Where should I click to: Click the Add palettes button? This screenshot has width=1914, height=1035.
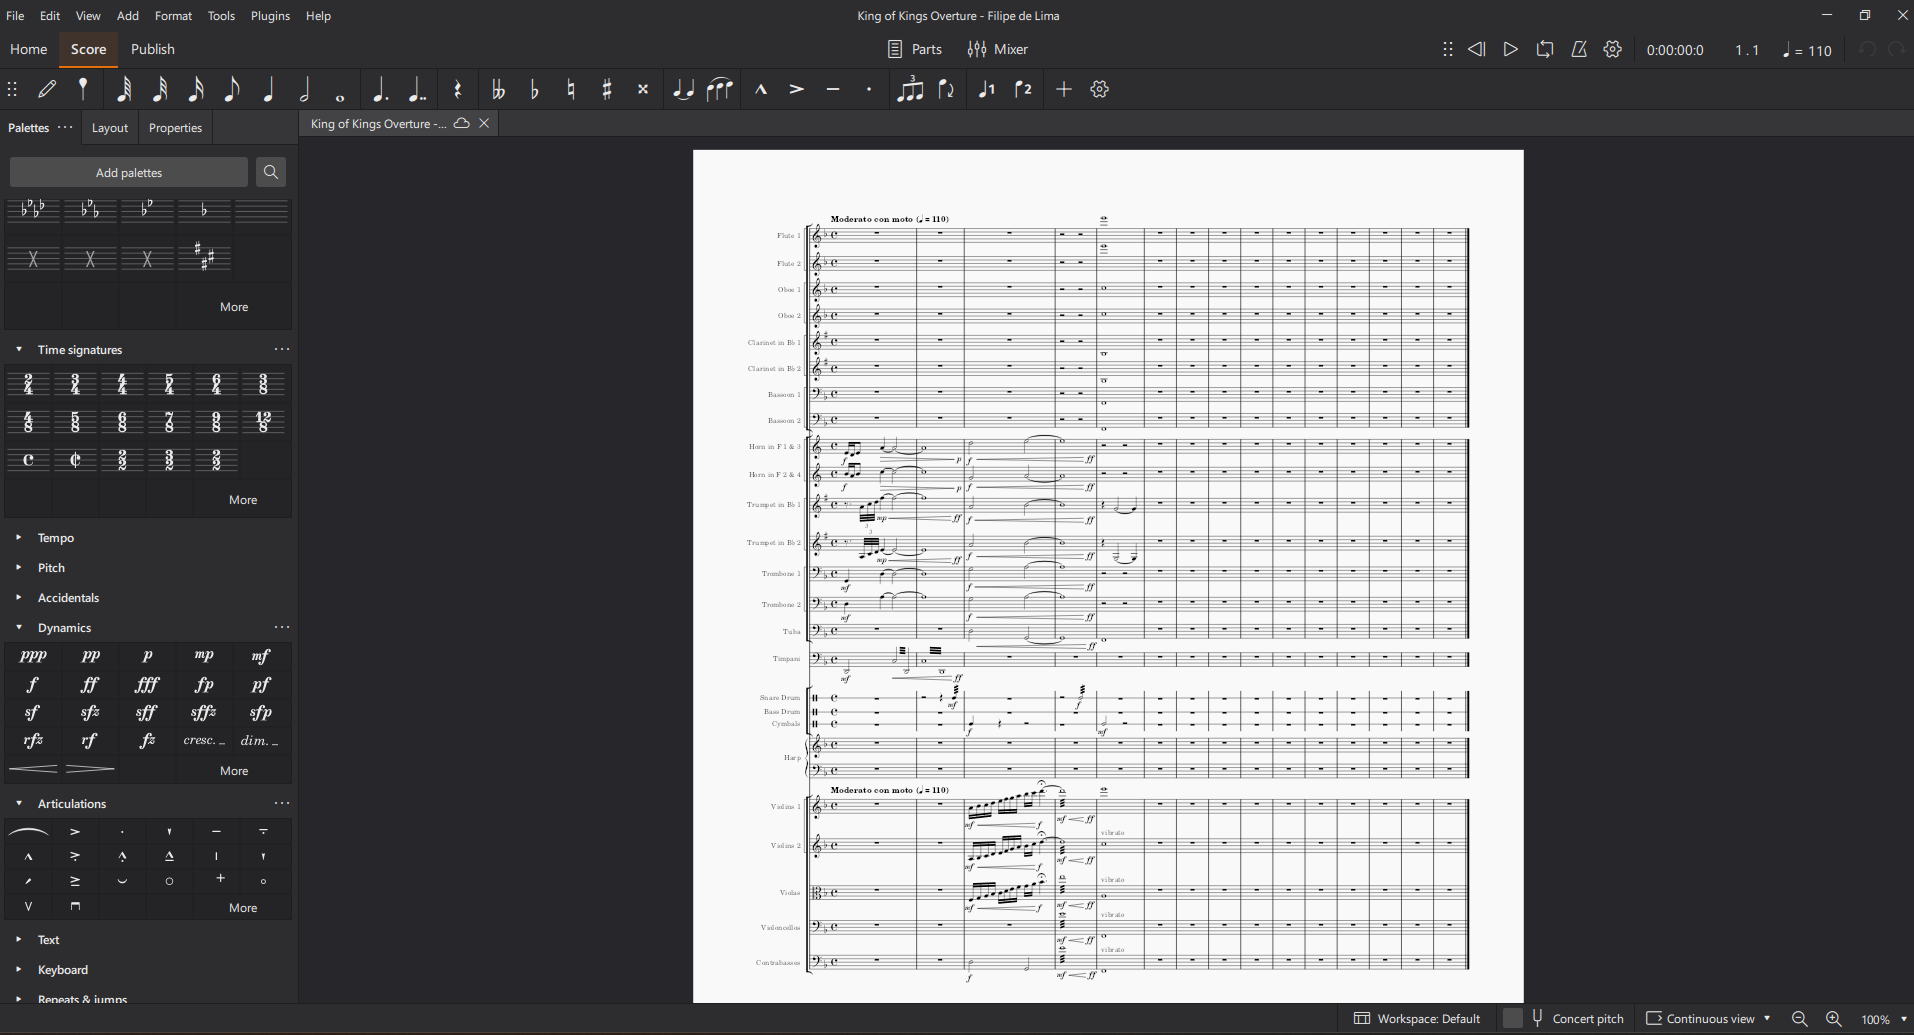(128, 172)
